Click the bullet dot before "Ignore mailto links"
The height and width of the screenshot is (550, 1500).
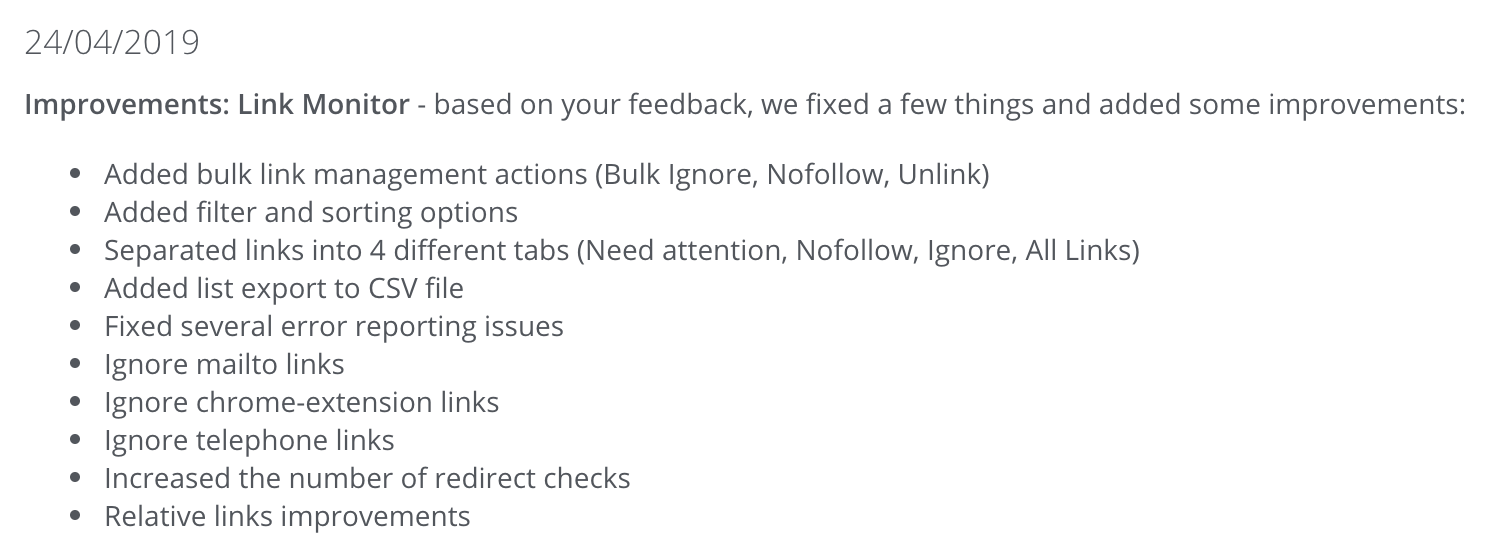tap(75, 366)
